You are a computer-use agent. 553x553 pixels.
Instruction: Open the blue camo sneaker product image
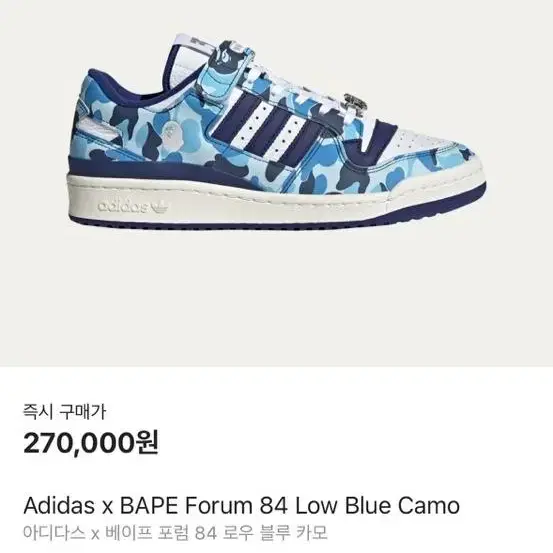pos(276,132)
